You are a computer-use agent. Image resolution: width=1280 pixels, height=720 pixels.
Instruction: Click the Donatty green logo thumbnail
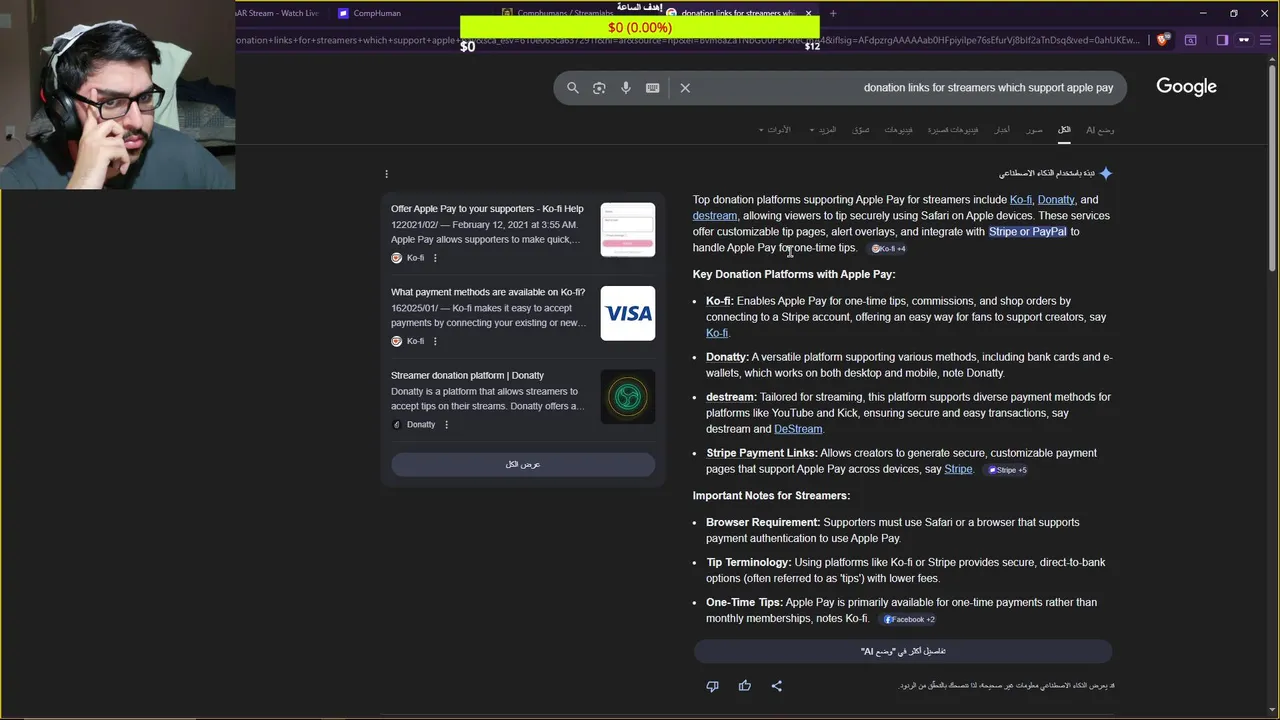coord(628,397)
